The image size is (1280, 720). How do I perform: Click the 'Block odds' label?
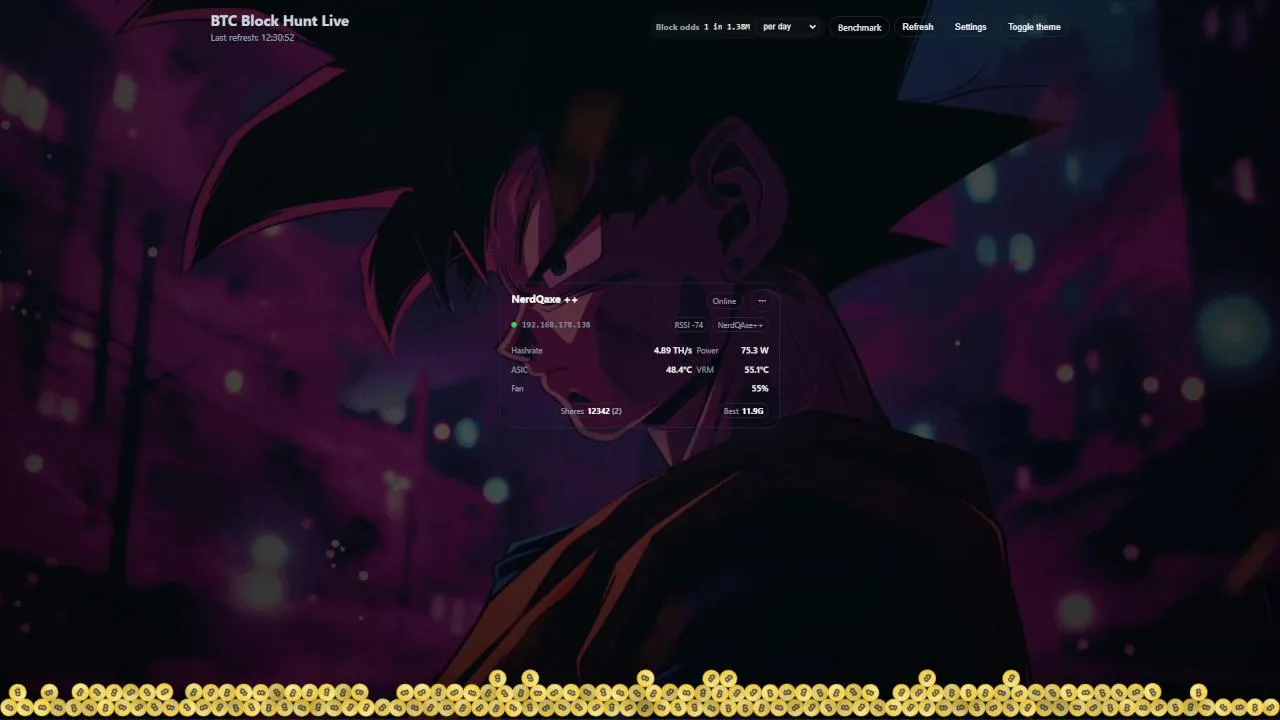[677, 27]
